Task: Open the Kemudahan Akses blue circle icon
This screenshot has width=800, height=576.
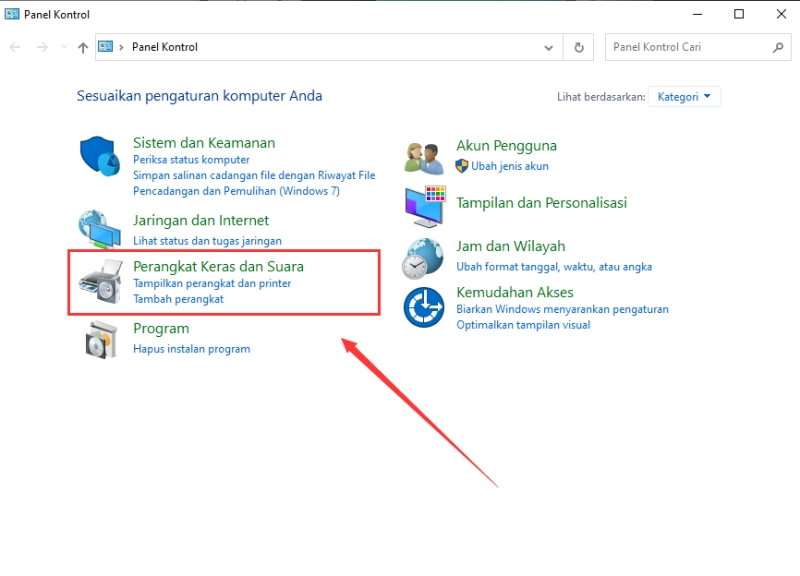Action: click(x=423, y=307)
